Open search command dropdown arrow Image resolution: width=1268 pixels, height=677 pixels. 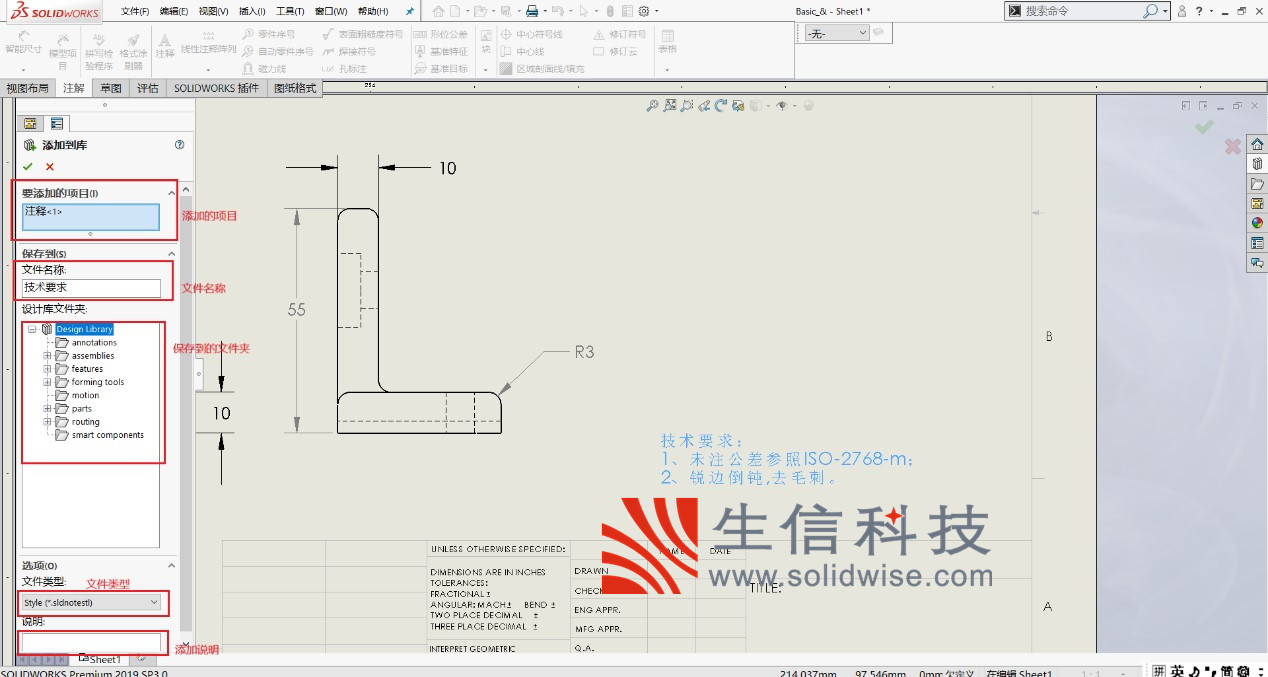pos(1166,11)
